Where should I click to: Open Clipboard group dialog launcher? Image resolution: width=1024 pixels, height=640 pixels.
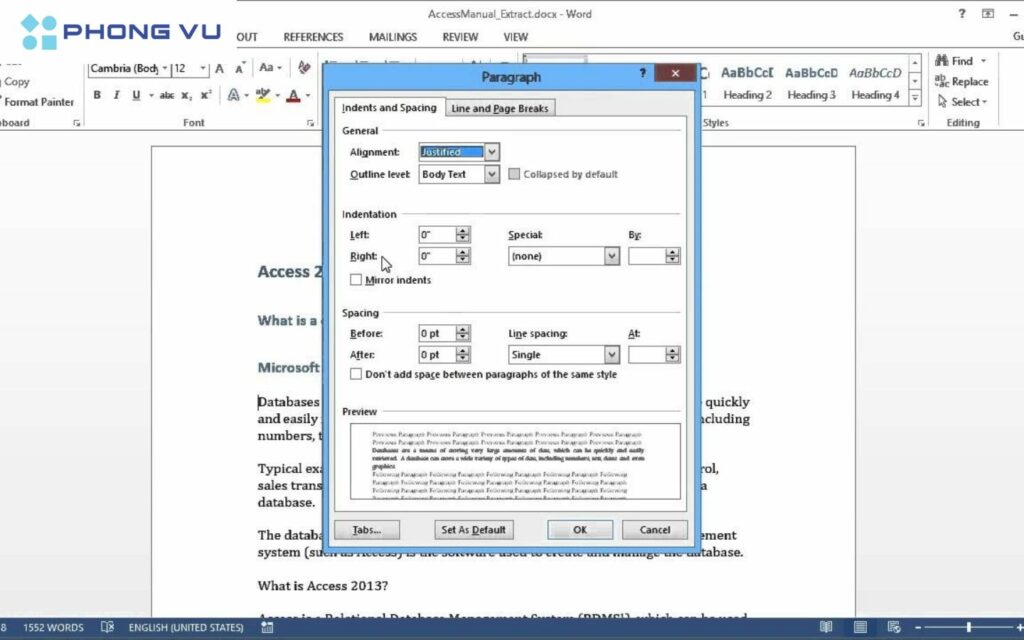76,123
